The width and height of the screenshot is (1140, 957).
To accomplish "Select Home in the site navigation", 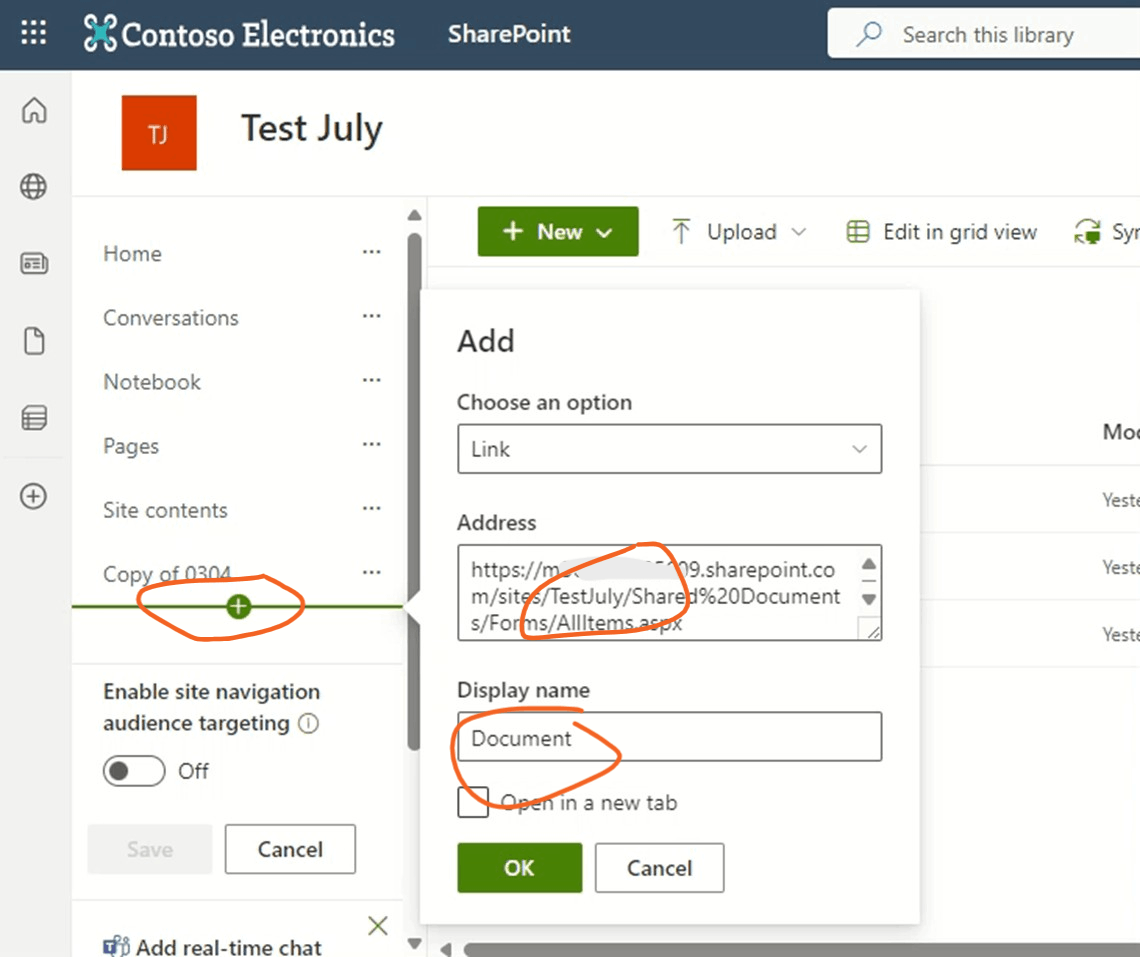I will pyautogui.click(x=132, y=254).
